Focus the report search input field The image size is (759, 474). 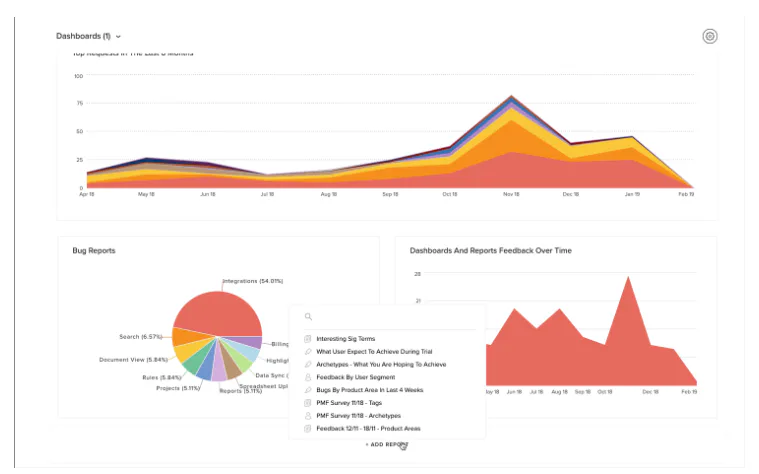(390, 317)
